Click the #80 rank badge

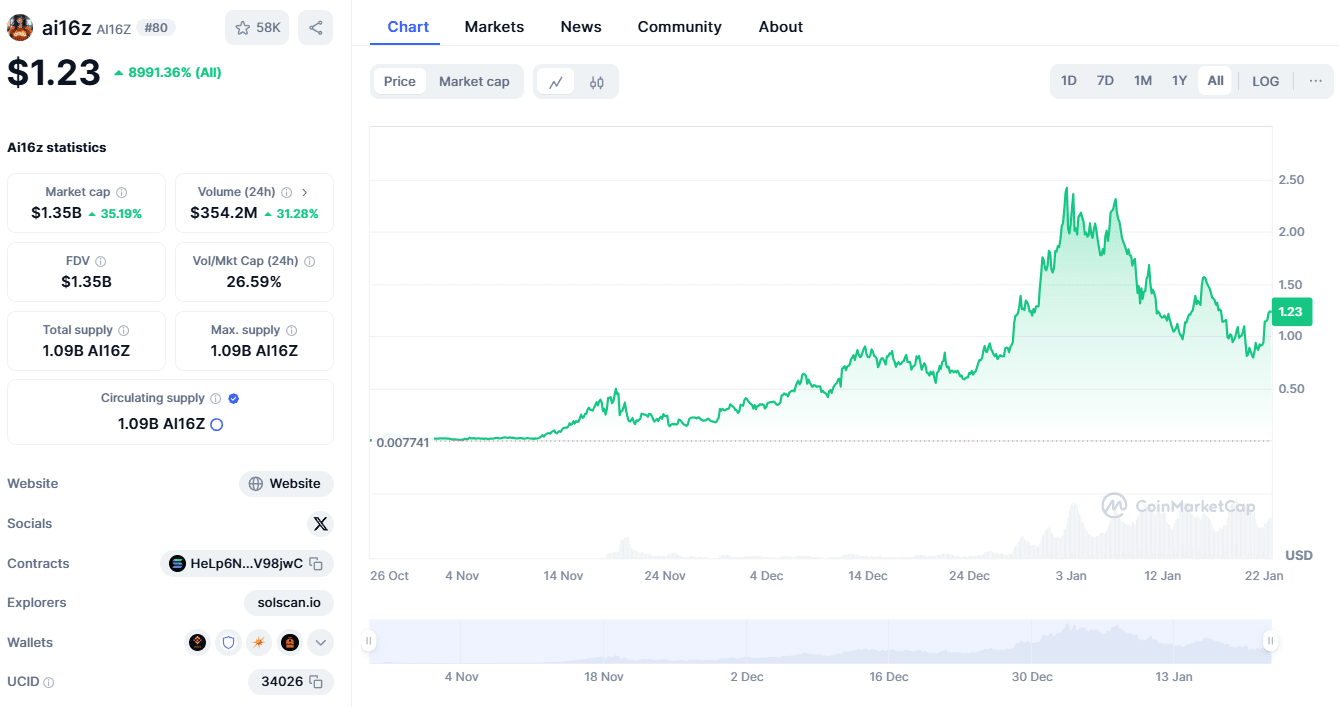156,28
